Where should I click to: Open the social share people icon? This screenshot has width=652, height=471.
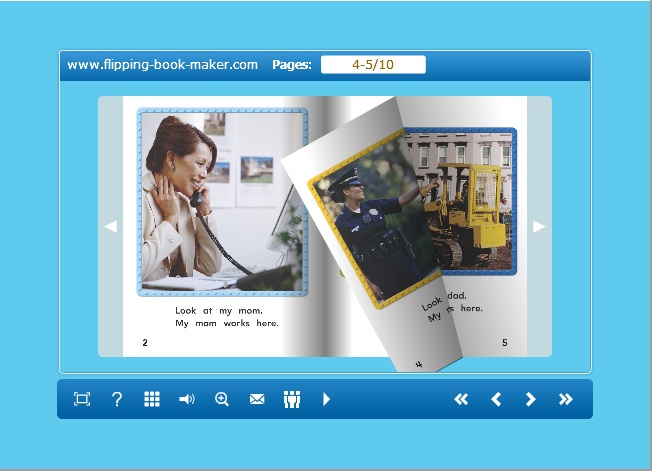292,399
